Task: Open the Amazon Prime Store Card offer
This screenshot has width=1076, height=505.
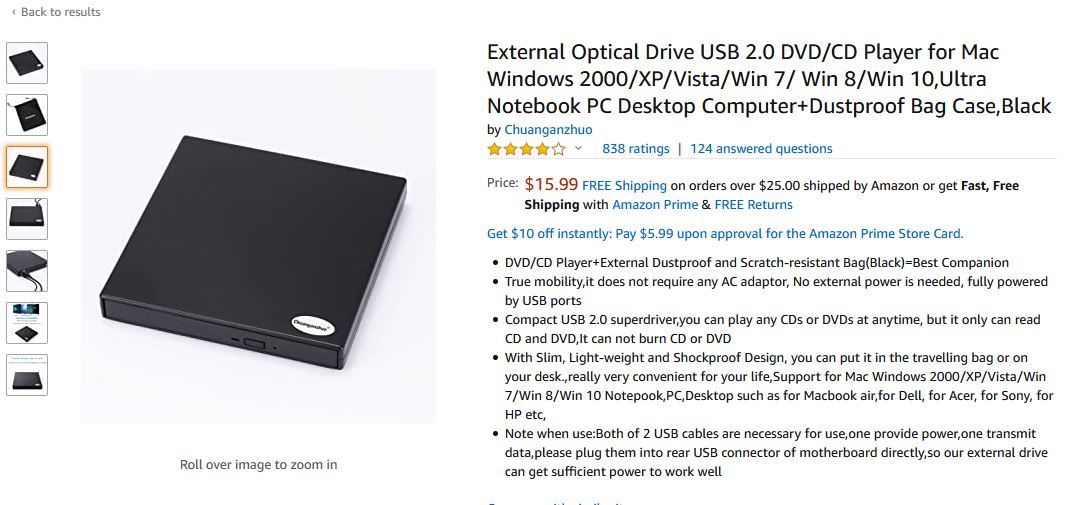Action: tap(725, 233)
